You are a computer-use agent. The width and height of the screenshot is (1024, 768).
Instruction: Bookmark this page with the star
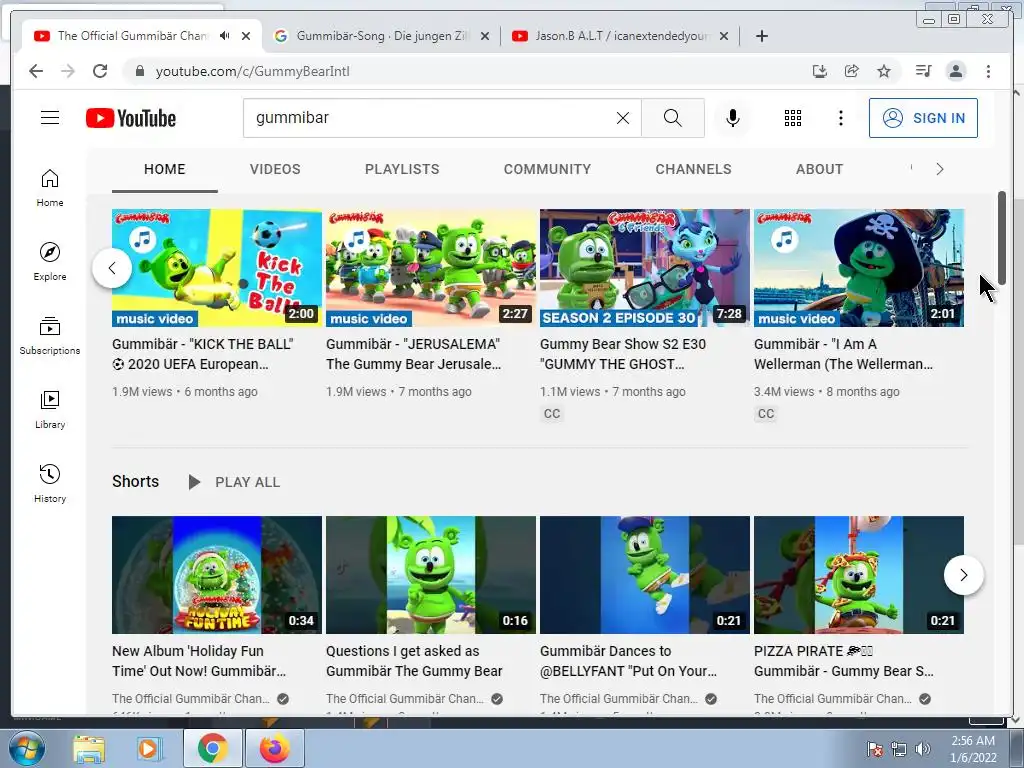pyautogui.click(x=884, y=71)
